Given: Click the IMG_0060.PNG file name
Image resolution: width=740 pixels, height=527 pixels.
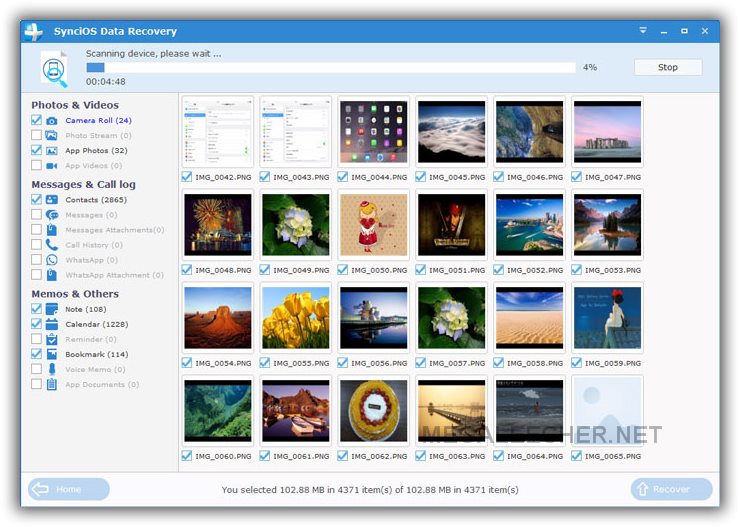Looking at the screenshot, I should tap(223, 456).
